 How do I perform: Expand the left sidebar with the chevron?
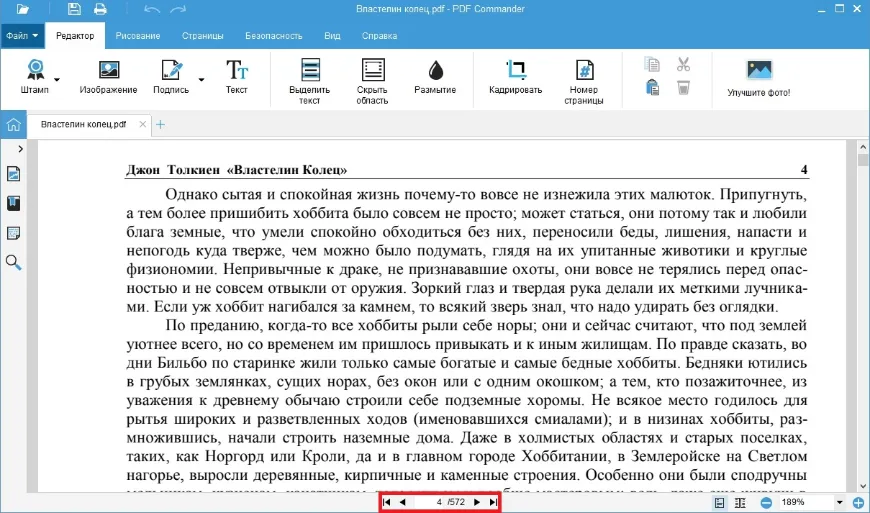21,149
